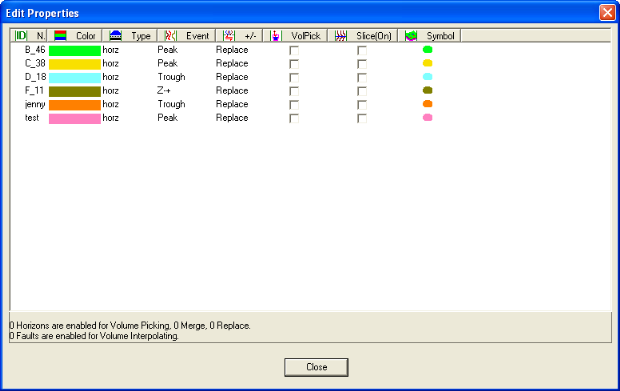Select the D_18 horizon name
The image size is (620, 391).
coord(35,77)
